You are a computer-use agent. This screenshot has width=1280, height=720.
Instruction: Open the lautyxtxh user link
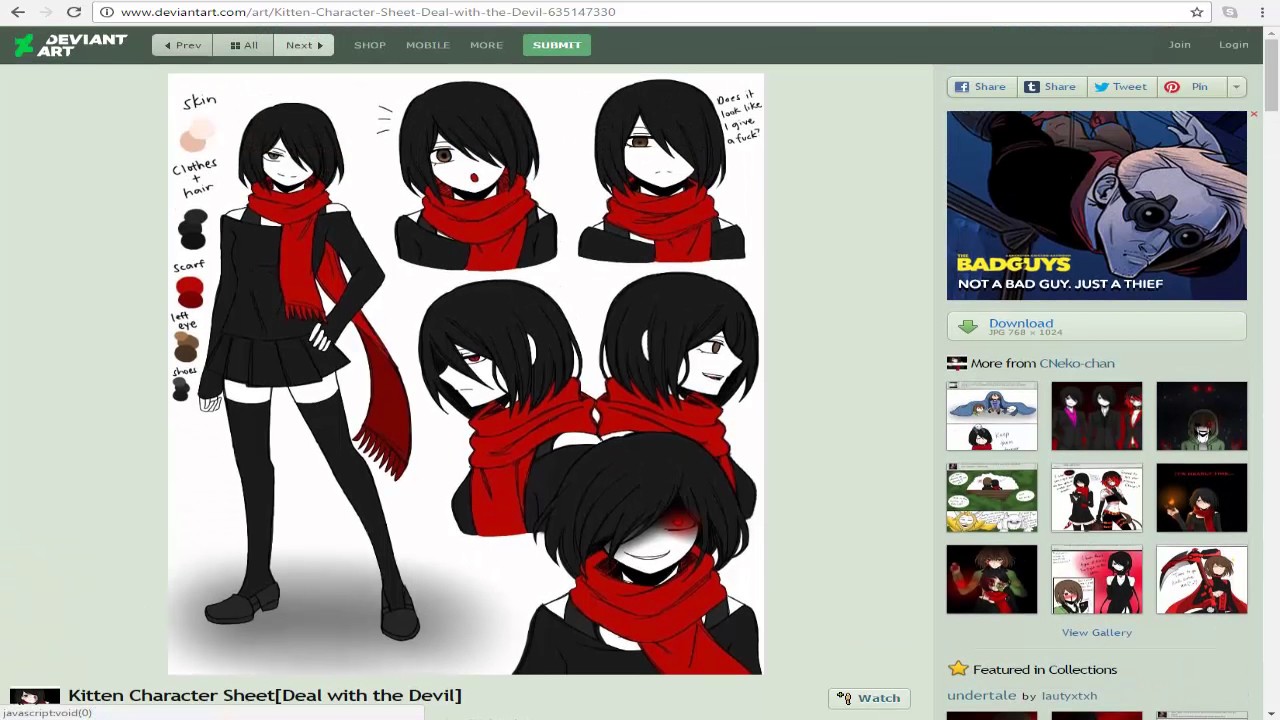[x=1069, y=695]
